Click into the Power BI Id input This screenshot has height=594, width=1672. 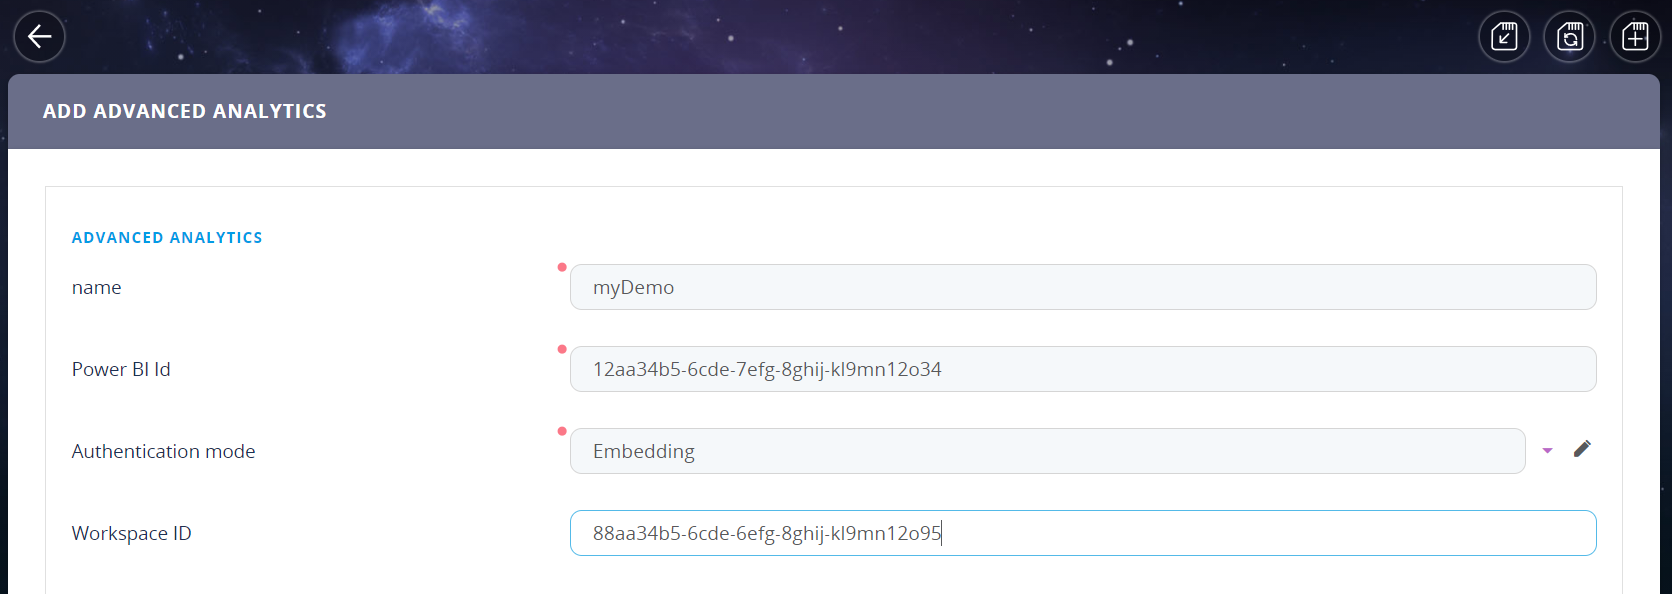pos(1082,369)
